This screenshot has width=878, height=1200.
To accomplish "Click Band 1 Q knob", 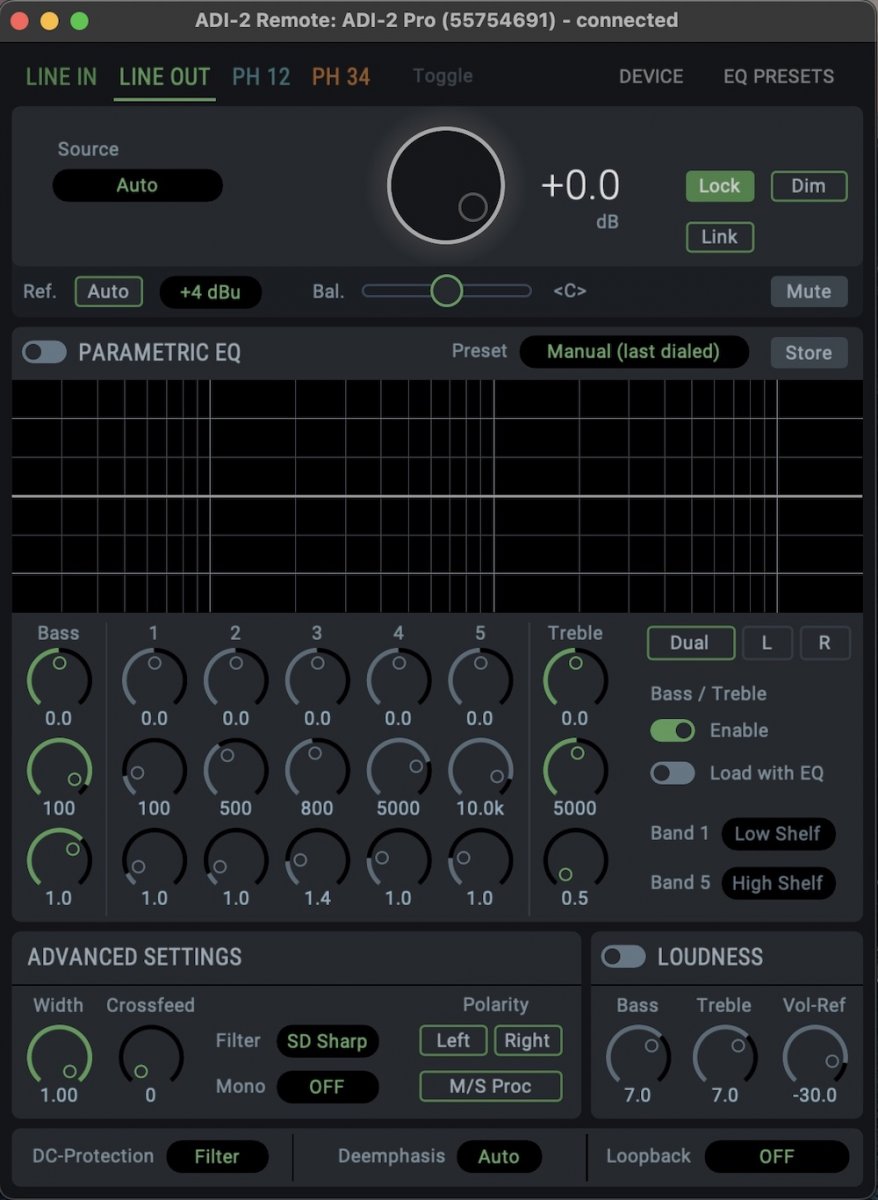I will [x=154, y=860].
